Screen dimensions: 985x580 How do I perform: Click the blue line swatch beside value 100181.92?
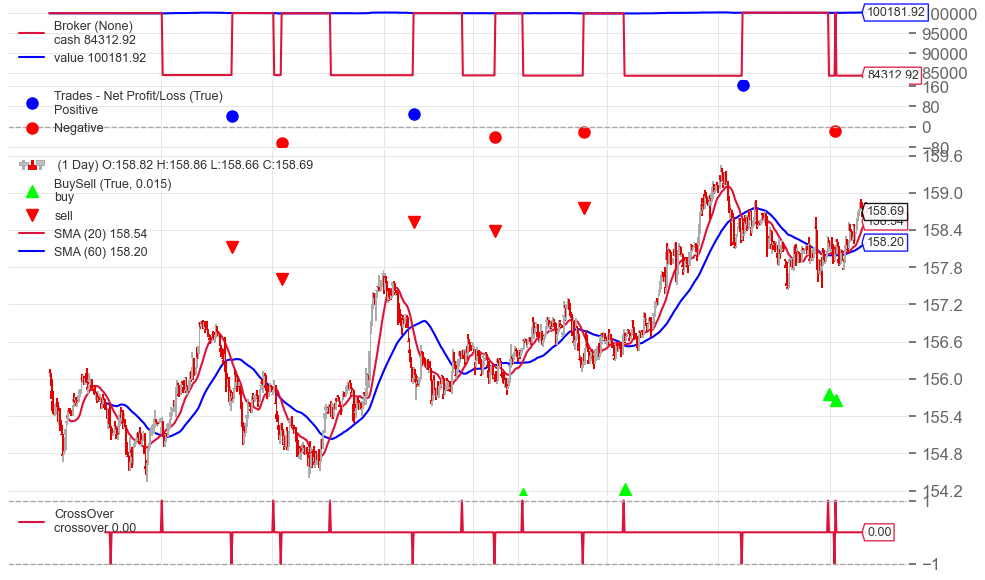pyautogui.click(x=31, y=58)
